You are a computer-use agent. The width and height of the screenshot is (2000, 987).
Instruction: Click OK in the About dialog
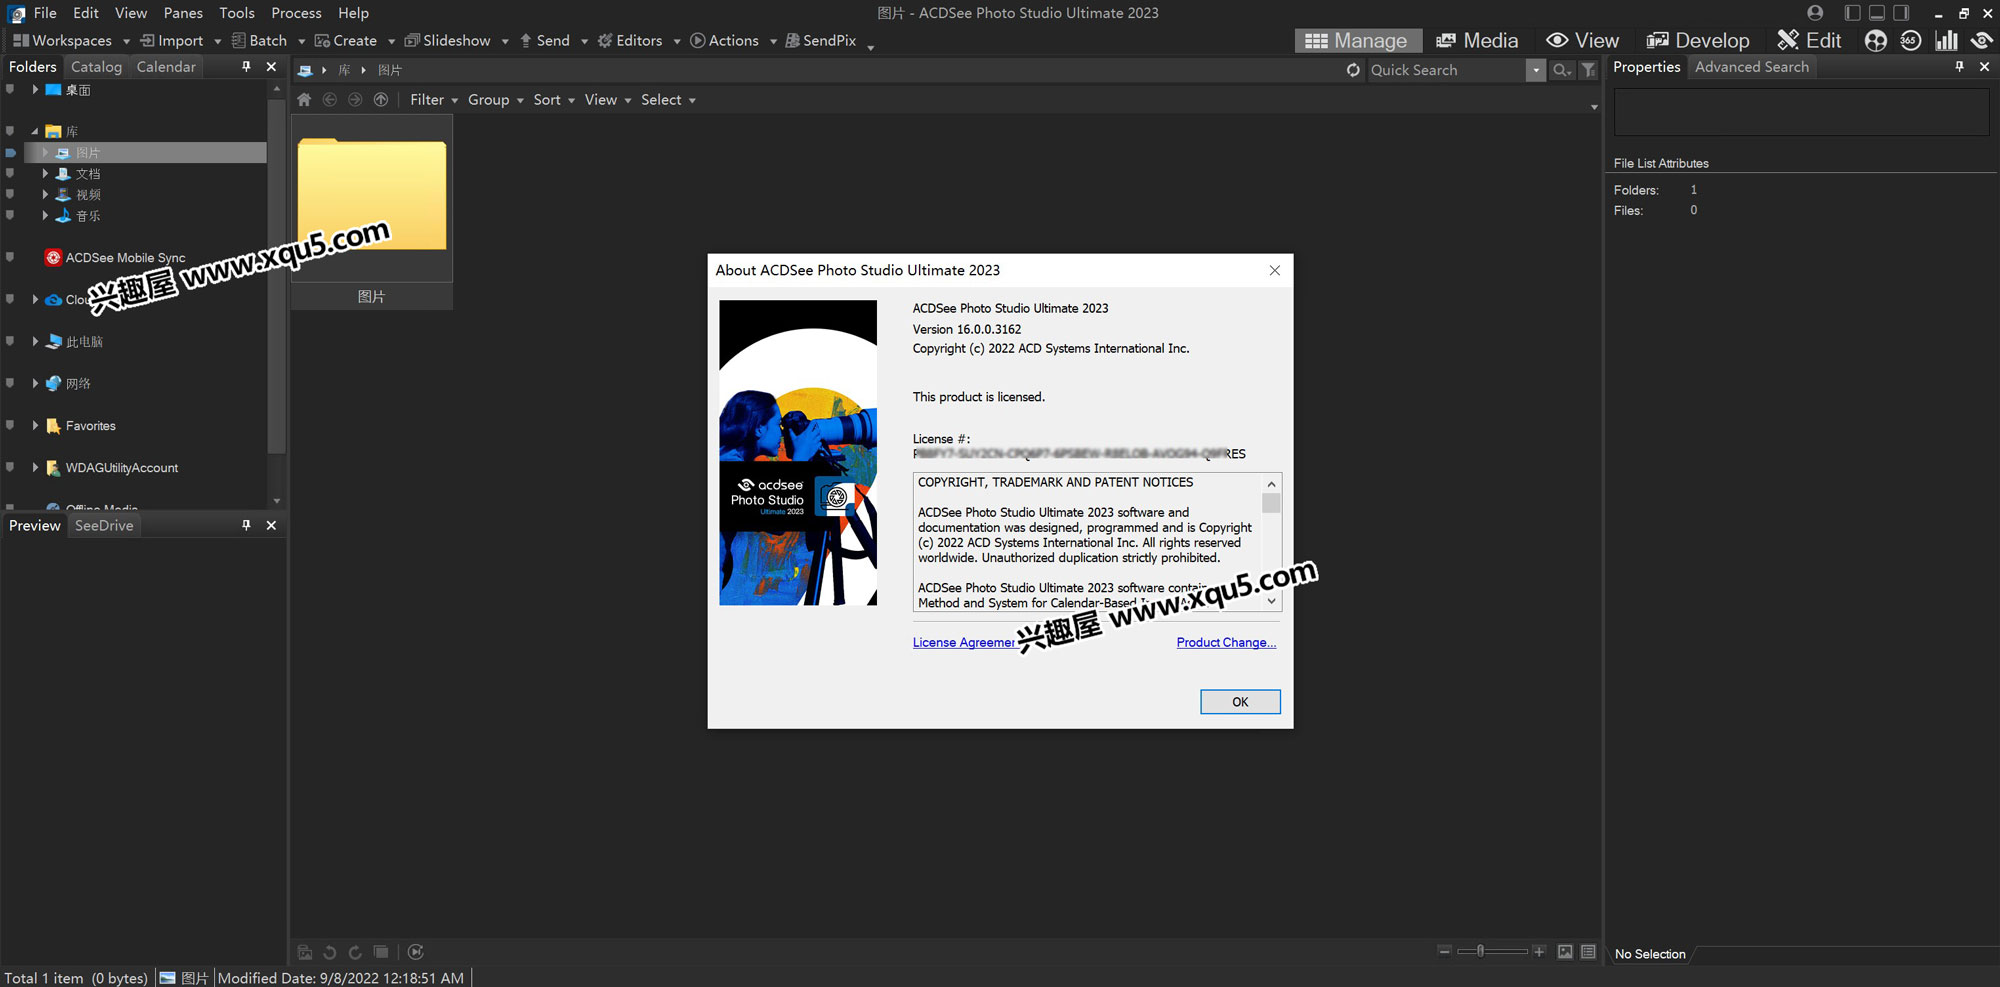coord(1240,702)
